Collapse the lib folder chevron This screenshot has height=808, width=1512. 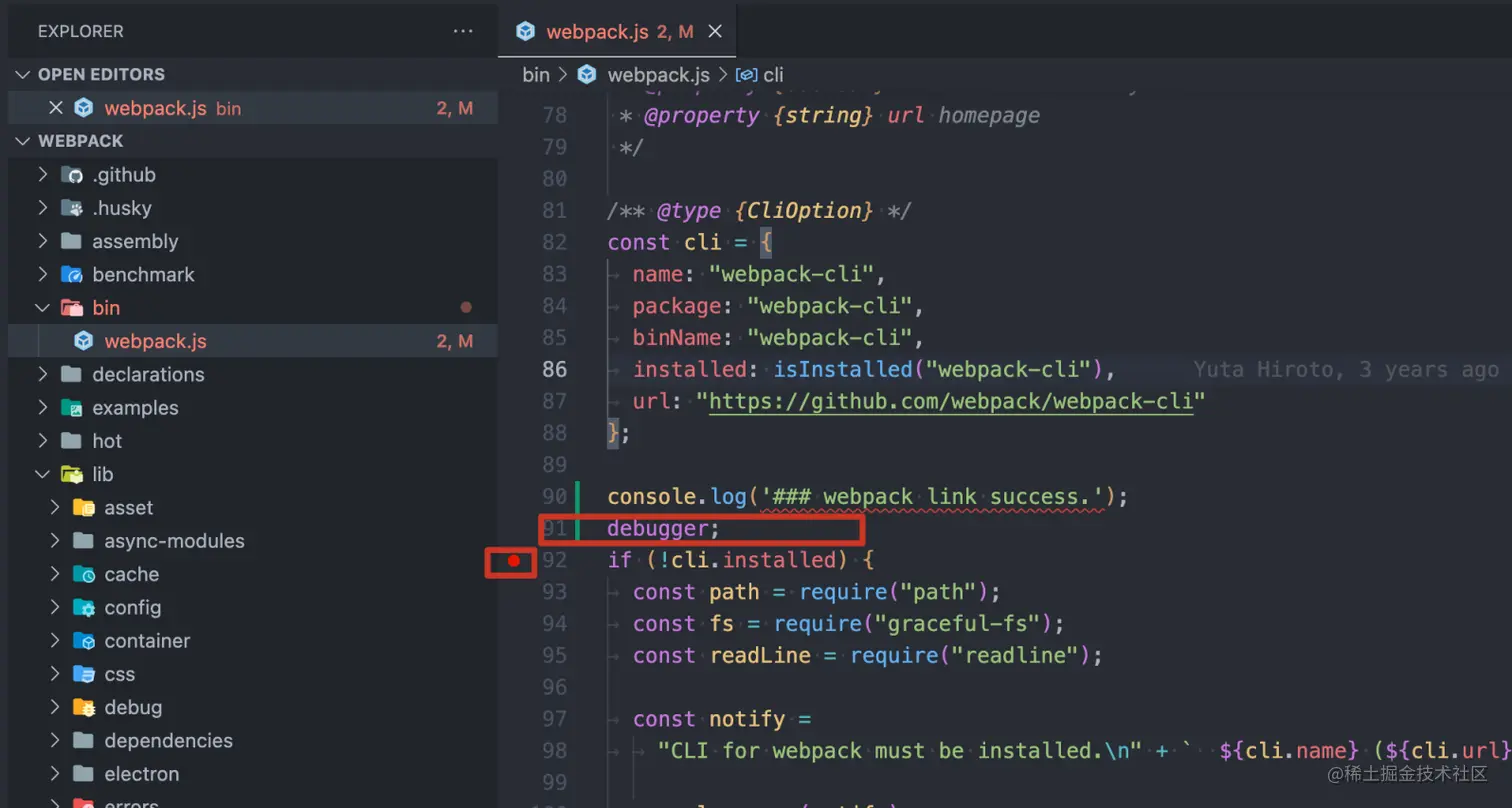42,474
